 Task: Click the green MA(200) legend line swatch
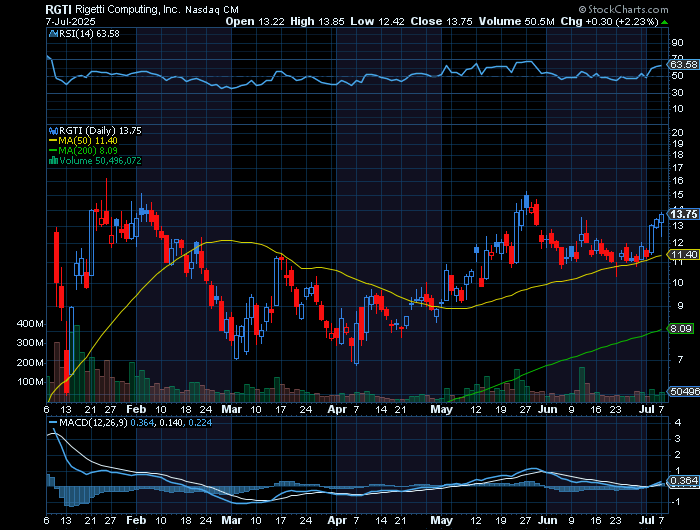click(53, 150)
